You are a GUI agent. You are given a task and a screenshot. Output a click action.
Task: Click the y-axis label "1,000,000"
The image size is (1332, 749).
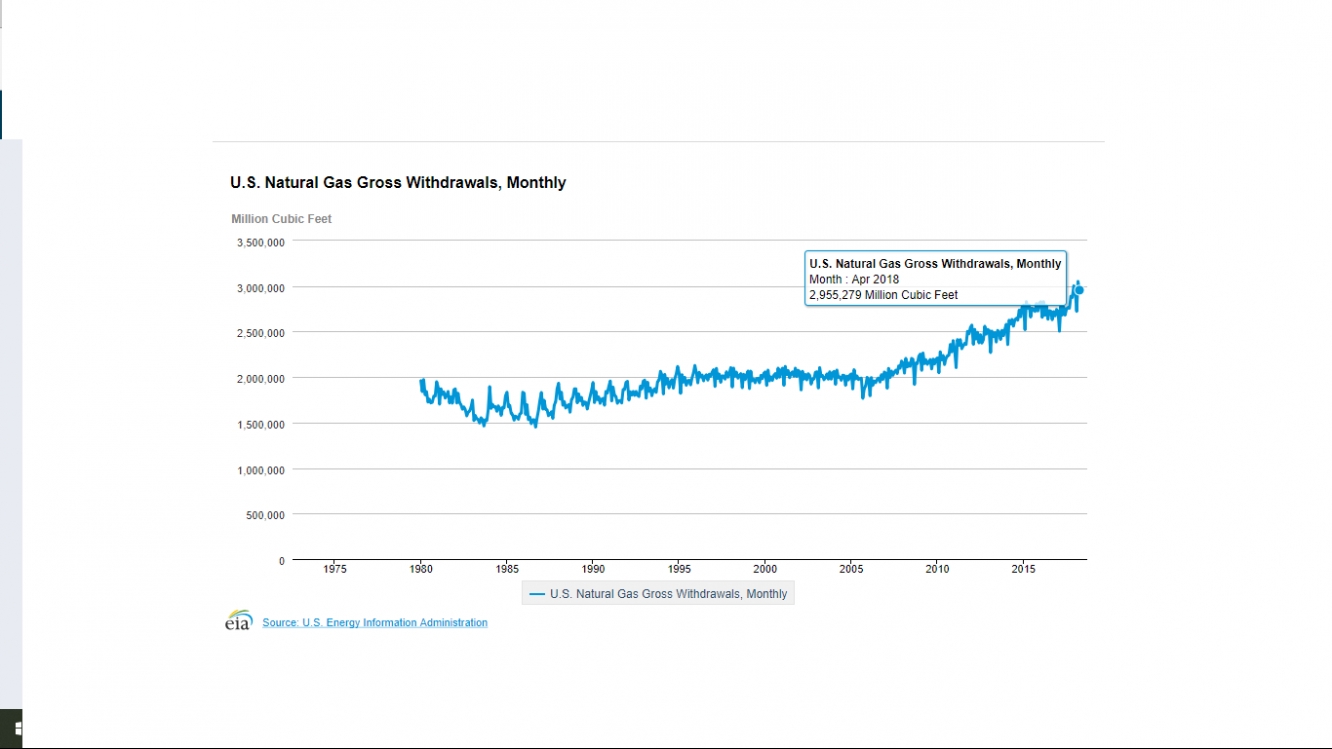tap(261, 470)
